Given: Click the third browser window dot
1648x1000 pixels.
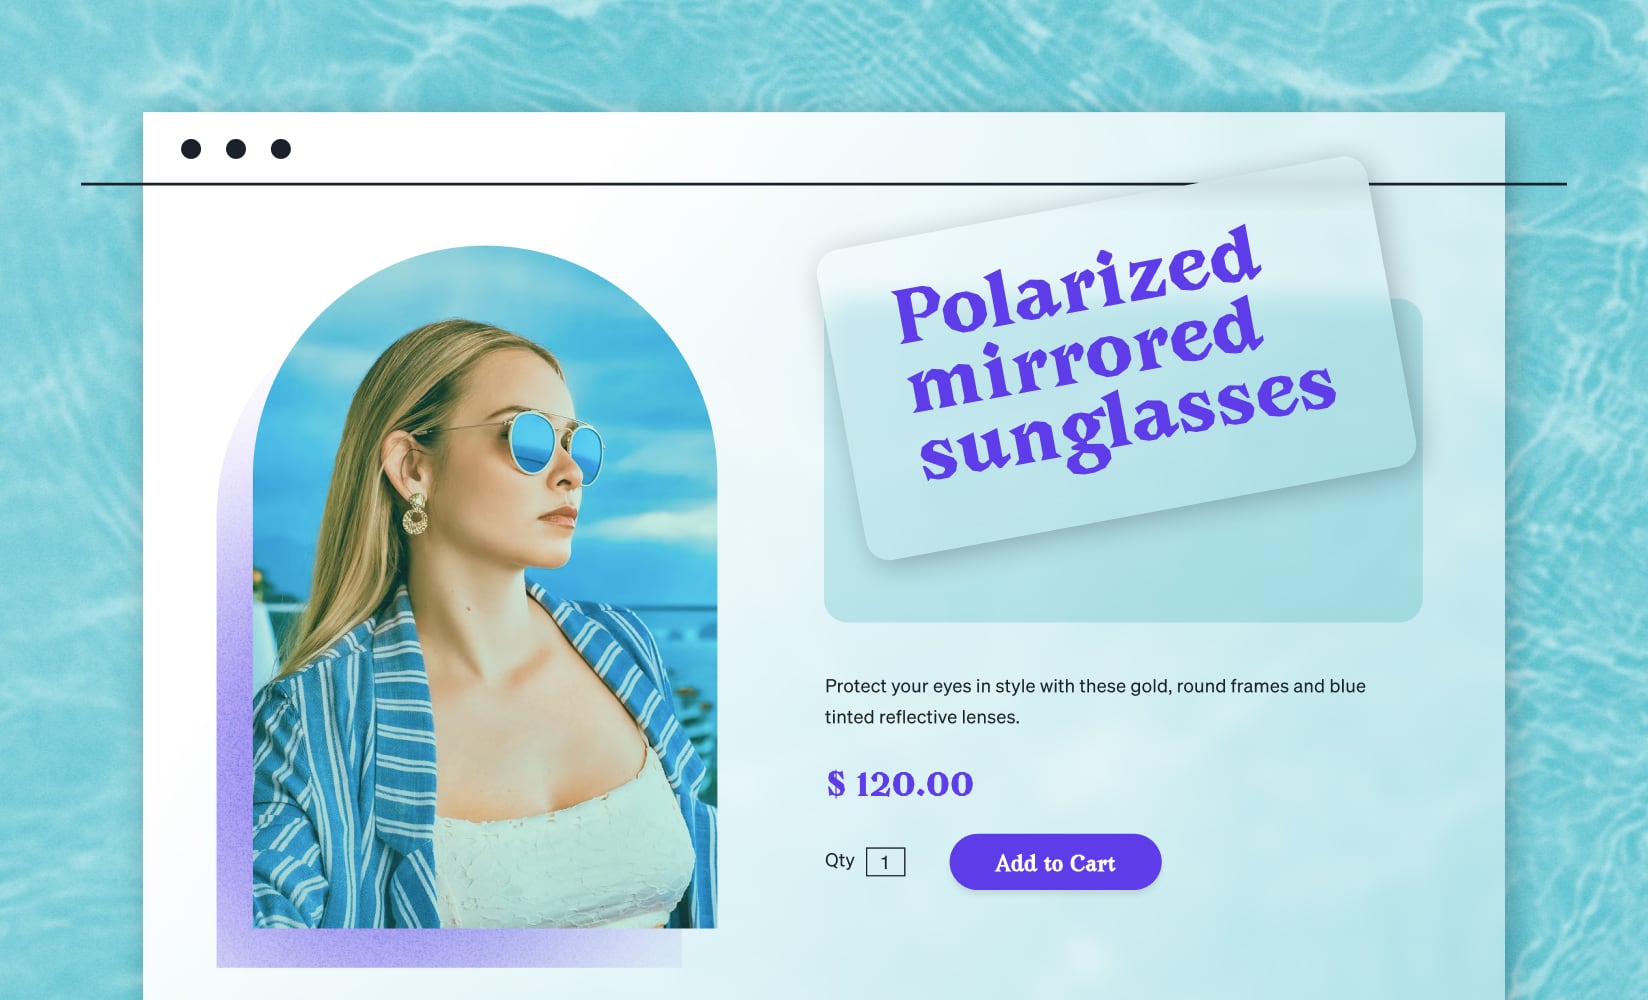Looking at the screenshot, I should tap(282, 148).
